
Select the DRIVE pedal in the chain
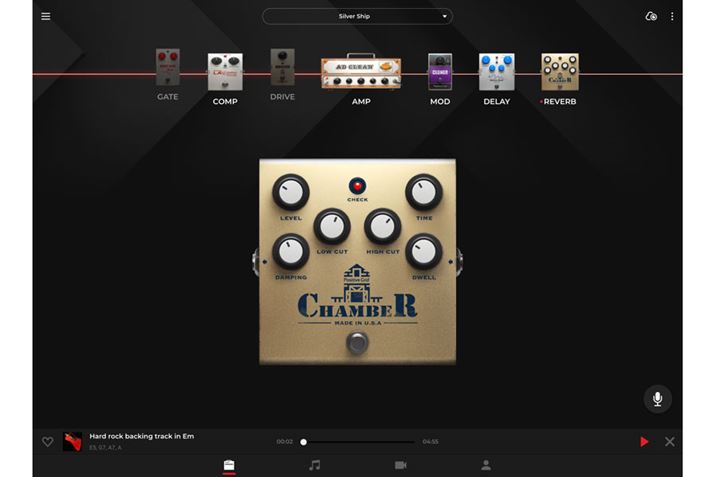[x=282, y=68]
